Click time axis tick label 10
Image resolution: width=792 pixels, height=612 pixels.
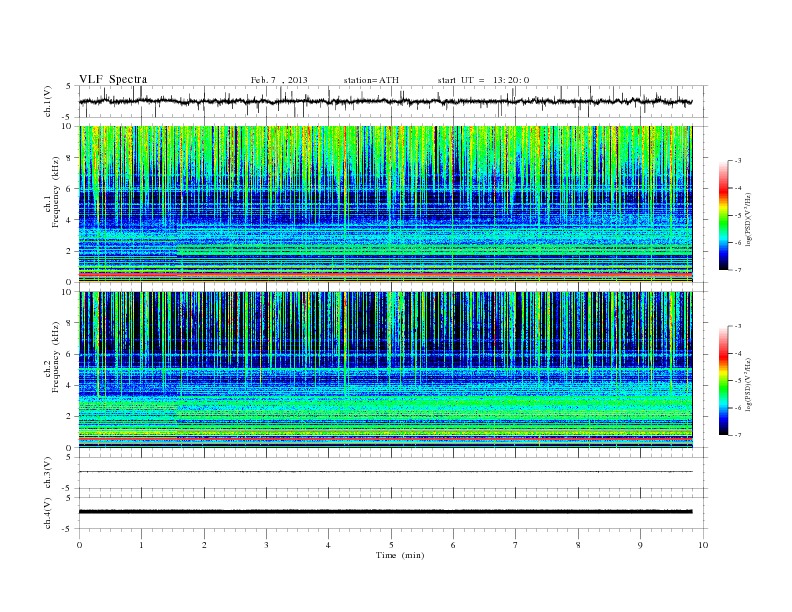tap(703, 545)
